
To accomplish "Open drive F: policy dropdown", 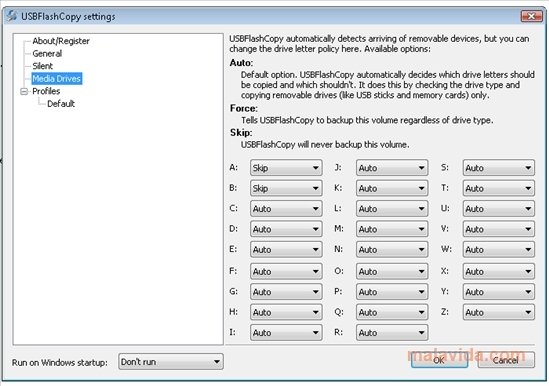I will click(286, 271).
